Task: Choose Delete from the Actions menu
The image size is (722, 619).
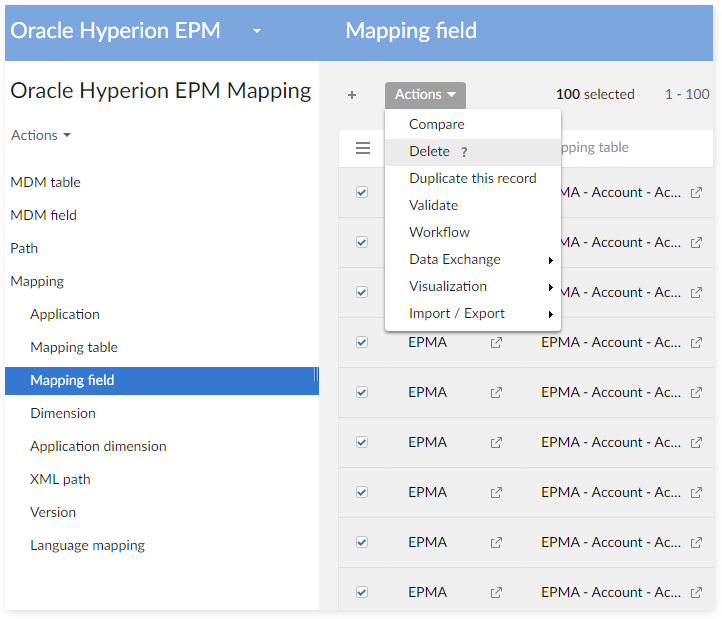Action: pos(429,151)
